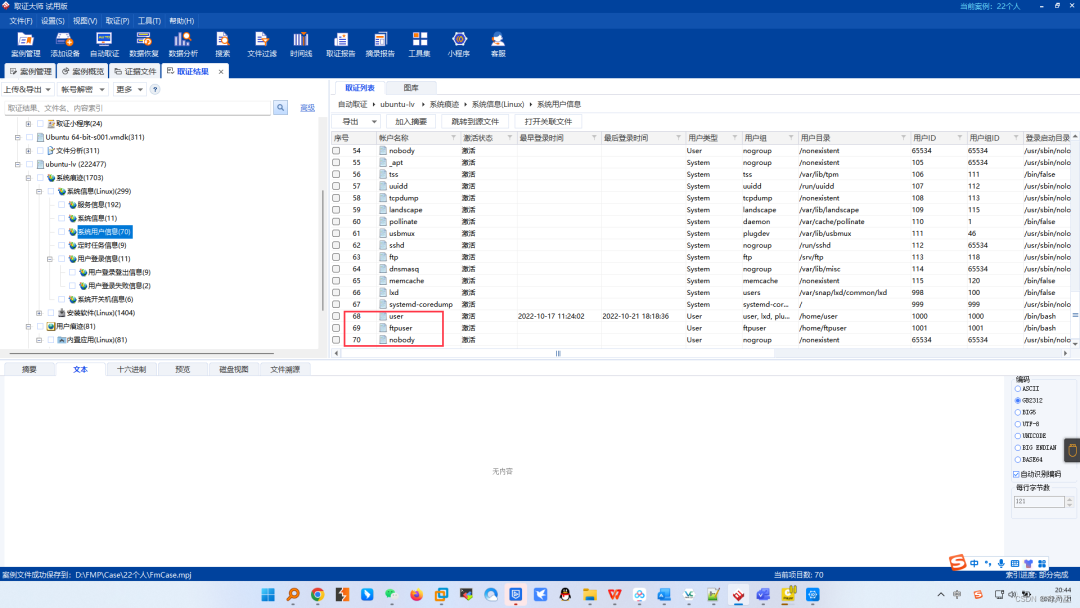Click the question mark help icon

point(155,90)
